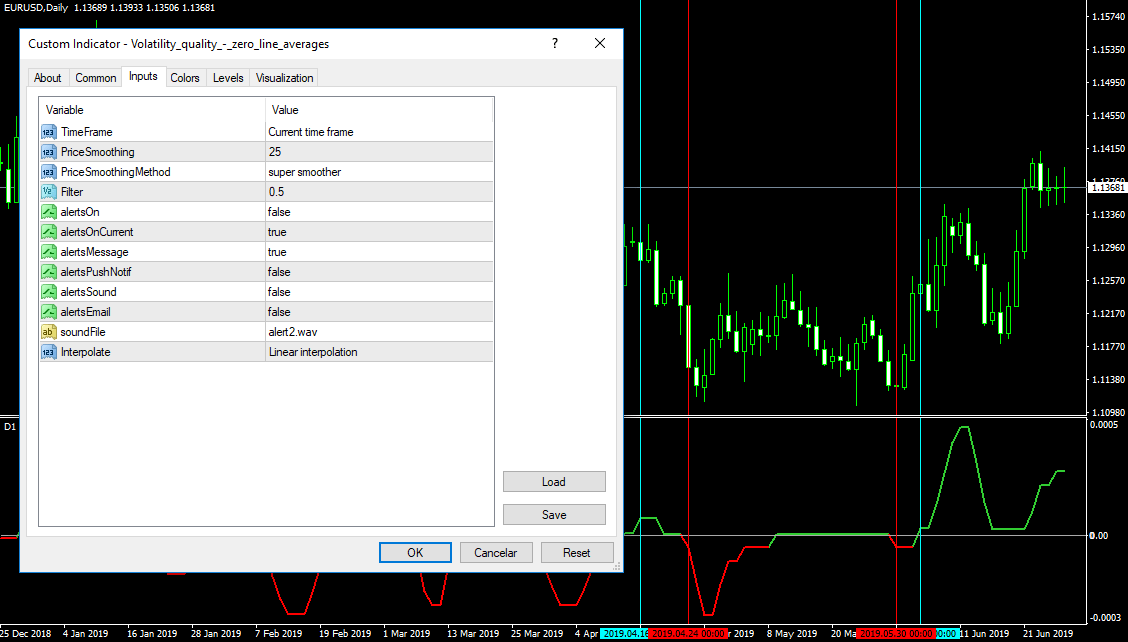This screenshot has width=1128, height=642.
Task: Close the Custom Indicator dialog
Action: [x=600, y=43]
